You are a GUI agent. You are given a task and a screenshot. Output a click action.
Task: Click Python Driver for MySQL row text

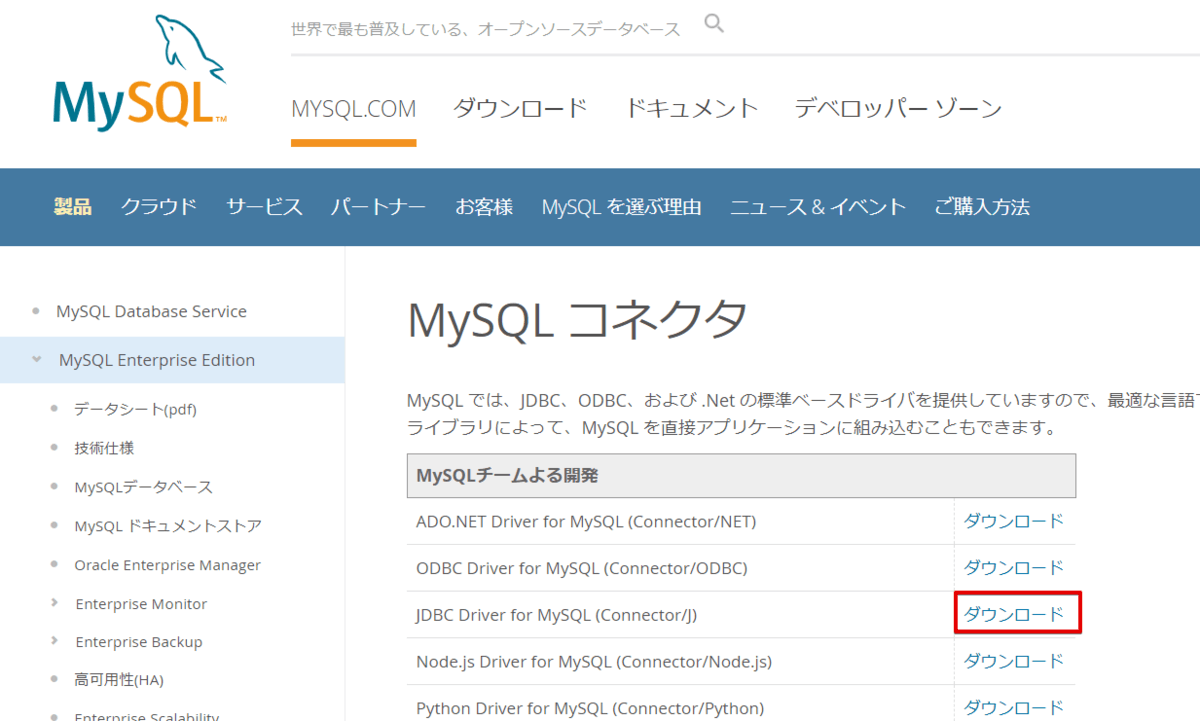click(x=590, y=708)
